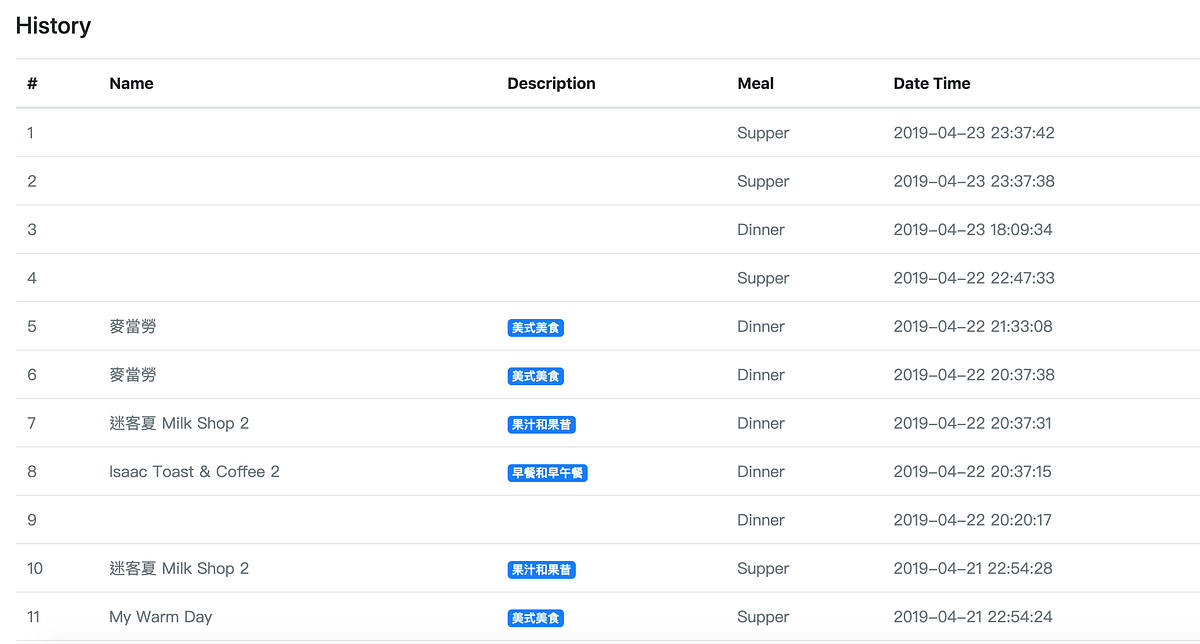Click the Meal column header
This screenshot has width=1200, height=644.
tap(755, 84)
